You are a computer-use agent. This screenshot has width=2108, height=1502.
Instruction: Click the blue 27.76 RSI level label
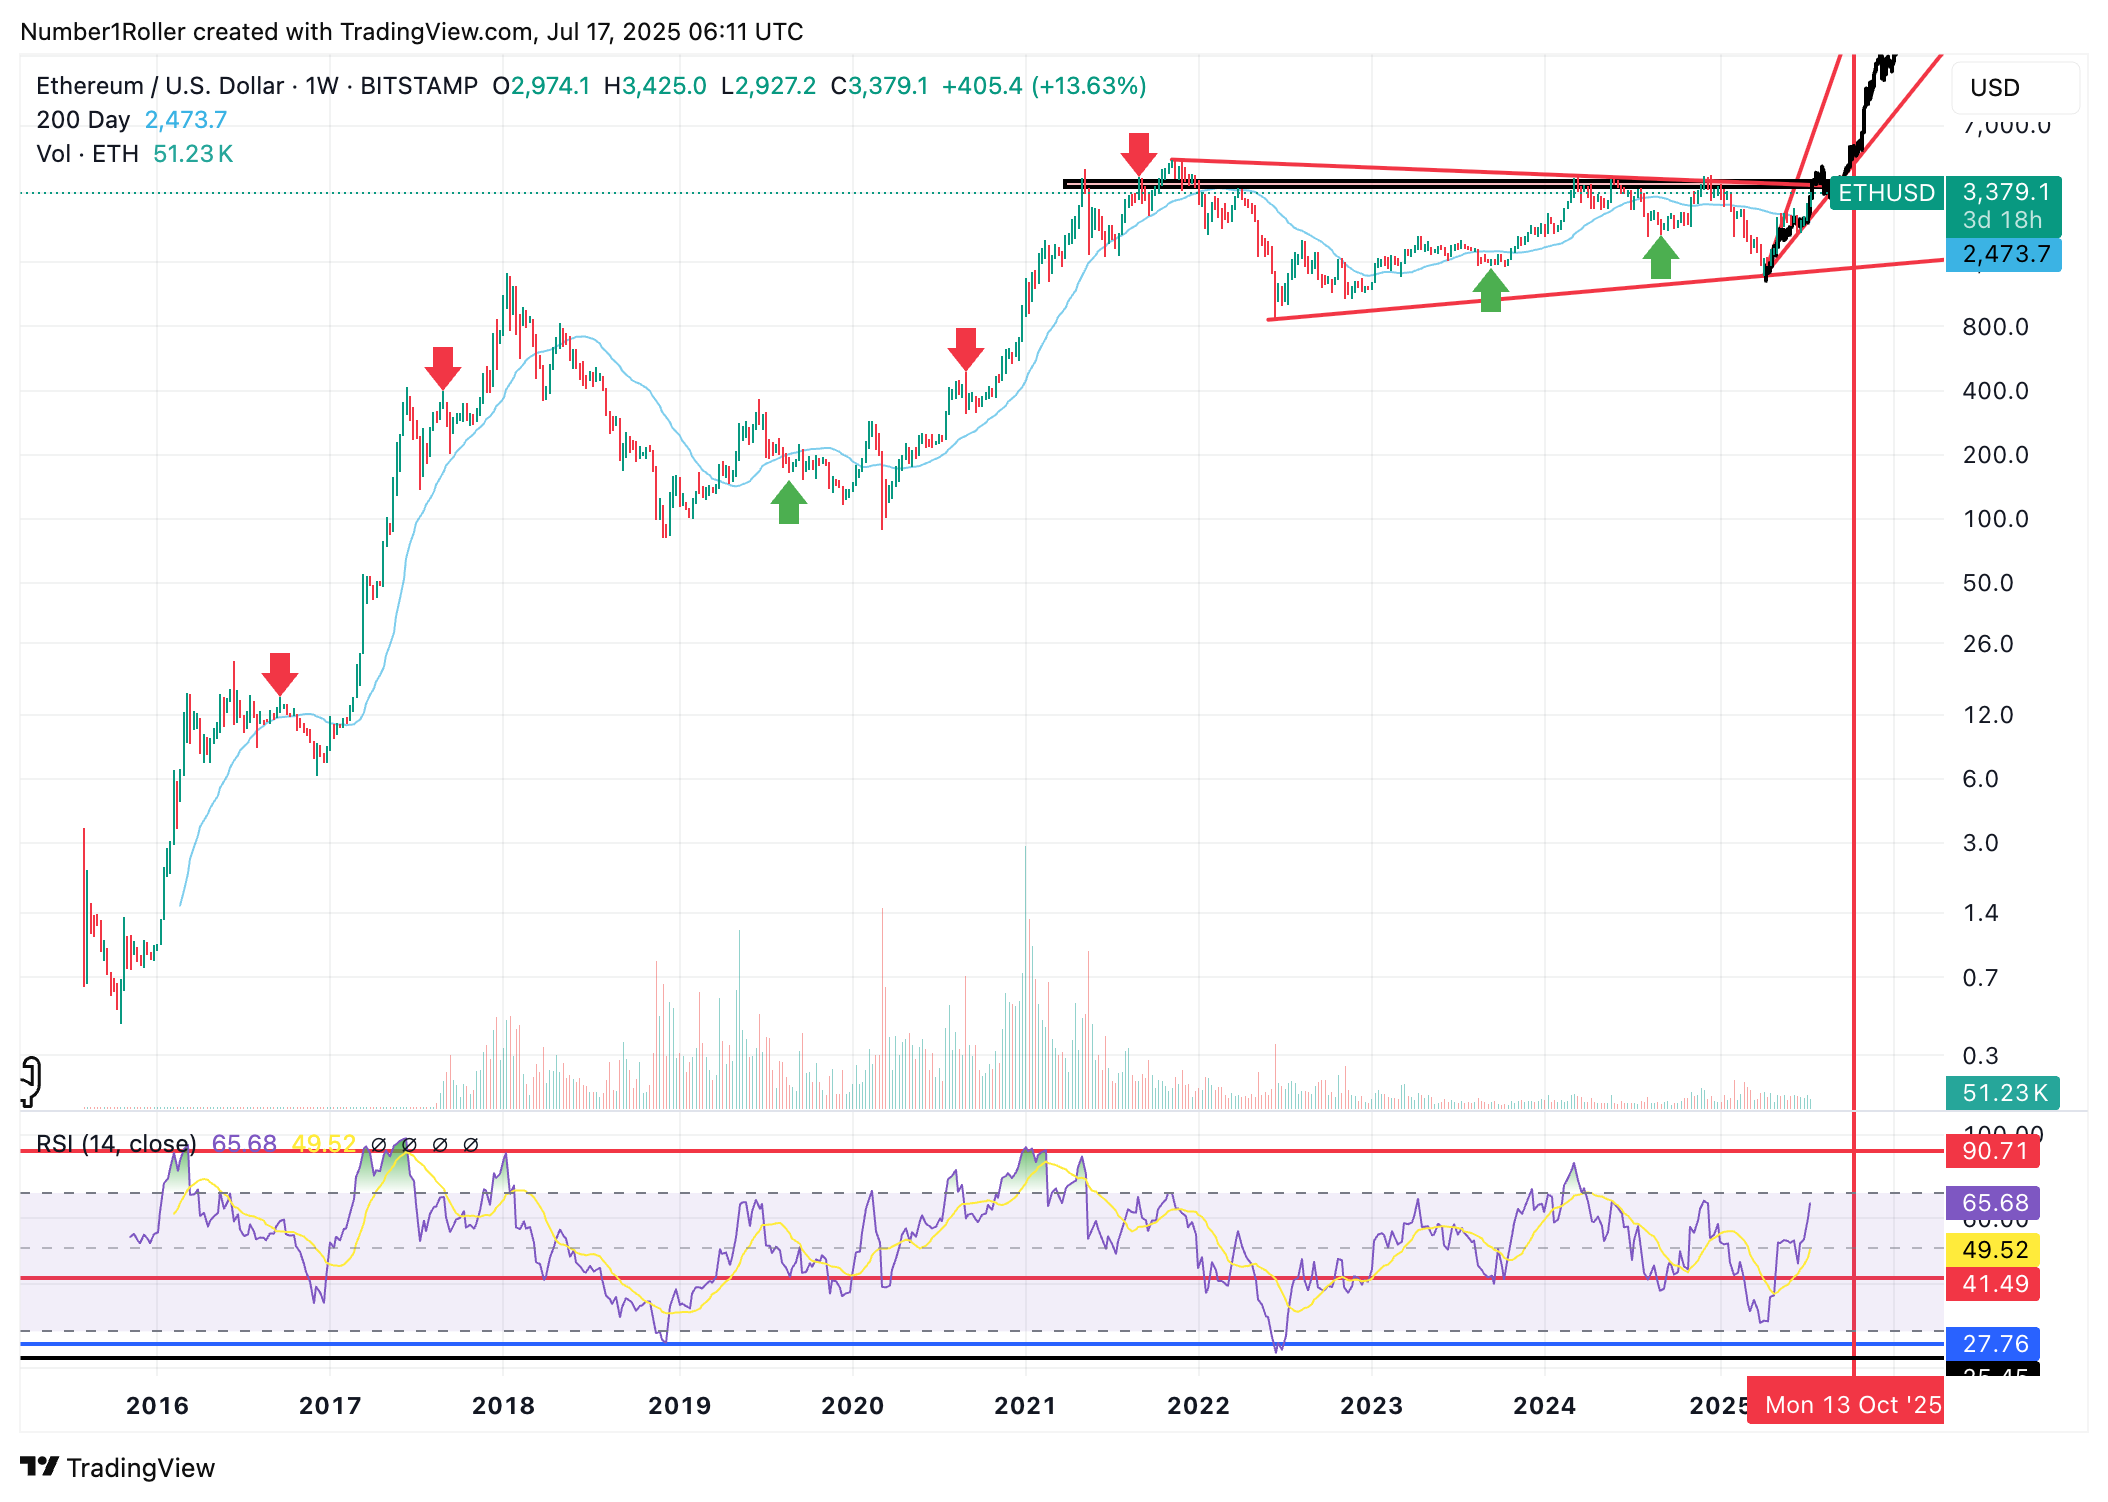[x=1993, y=1343]
